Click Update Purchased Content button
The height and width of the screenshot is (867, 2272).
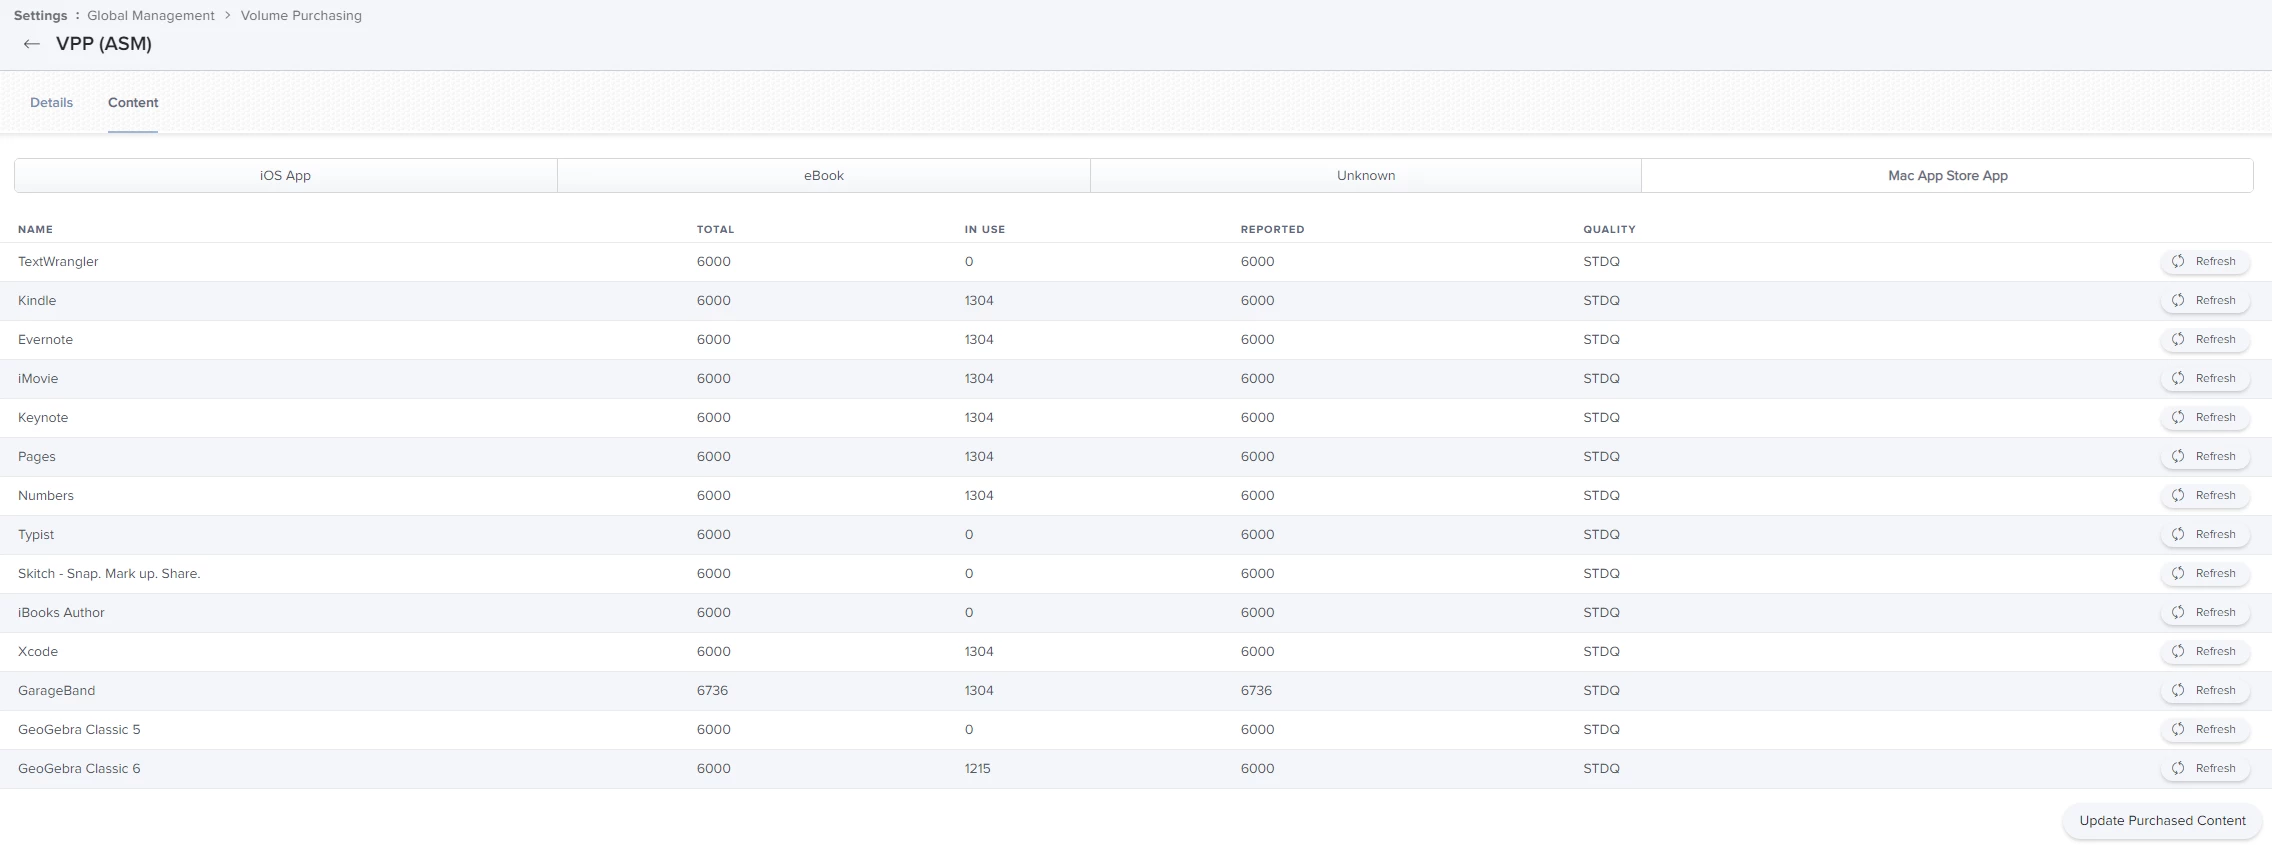(x=2162, y=821)
